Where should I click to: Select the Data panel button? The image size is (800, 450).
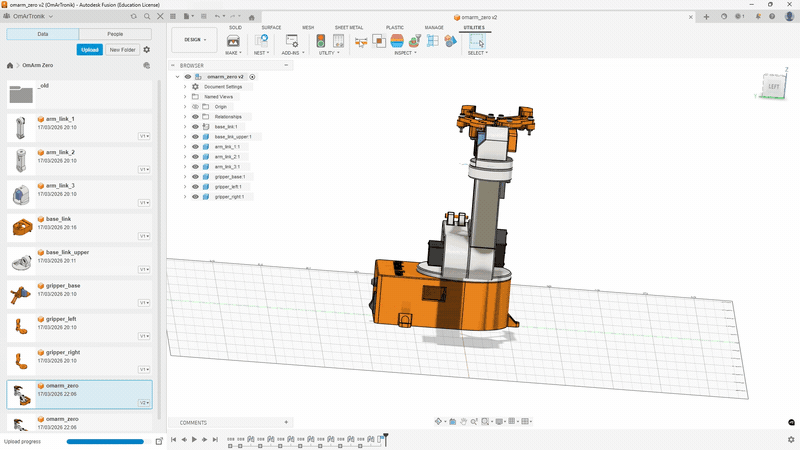tap(43, 34)
